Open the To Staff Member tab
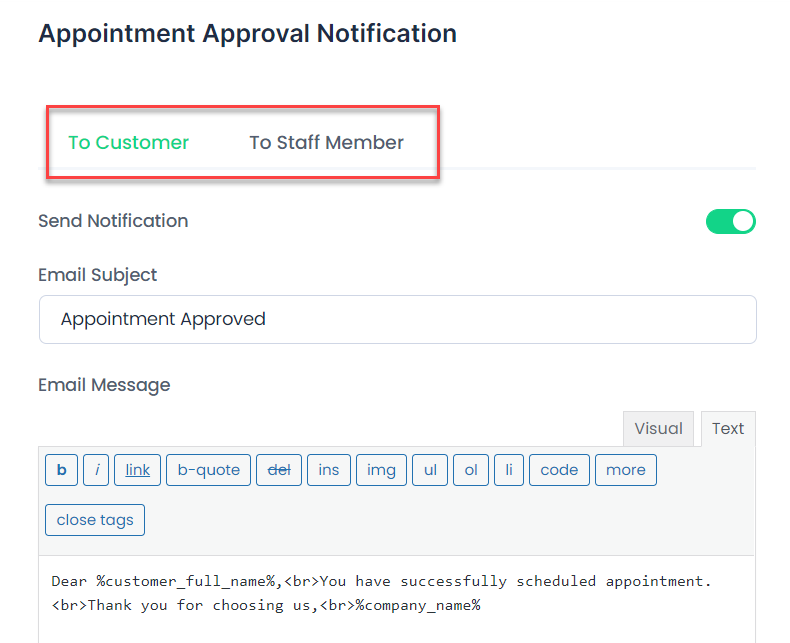790x643 pixels. 326,143
